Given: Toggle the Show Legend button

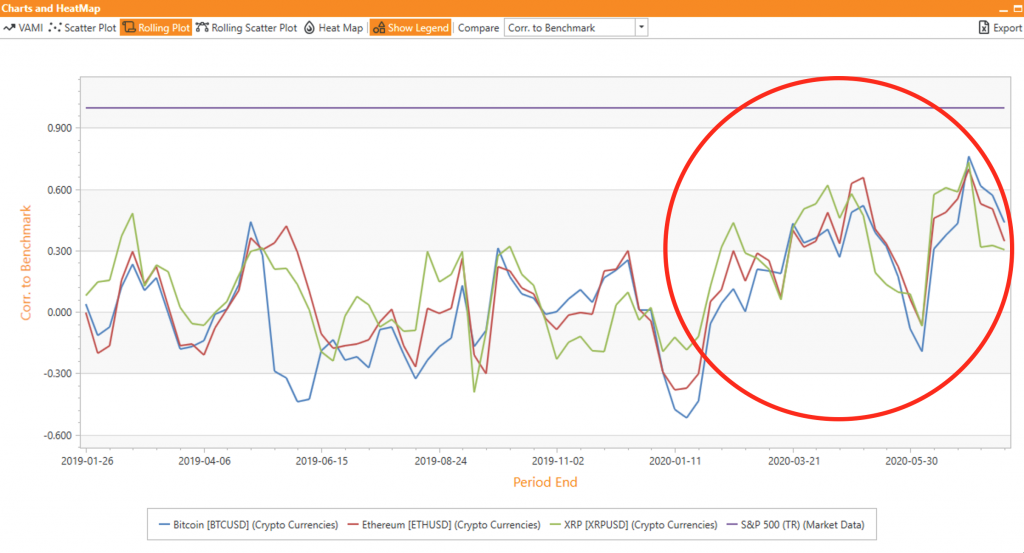Looking at the screenshot, I should (x=411, y=28).
